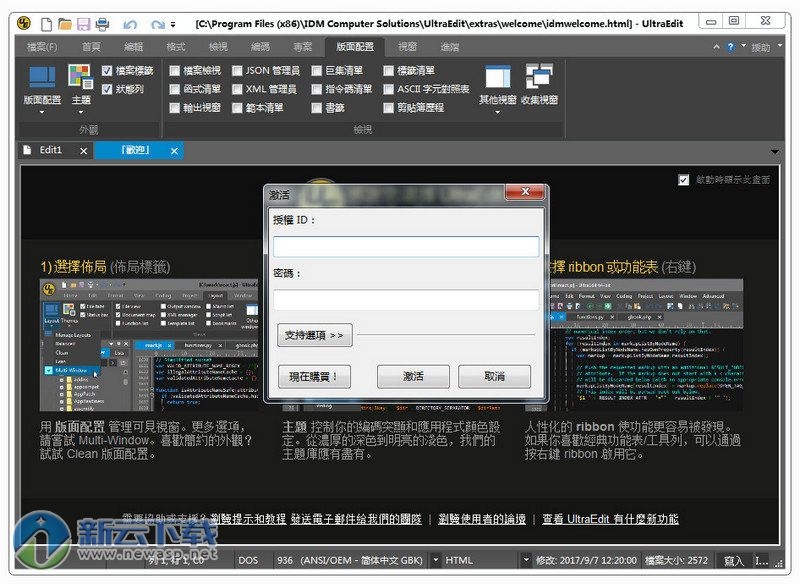Enable the JSON 管理員 checkbox
This screenshot has width=800, height=584.
(237, 70)
